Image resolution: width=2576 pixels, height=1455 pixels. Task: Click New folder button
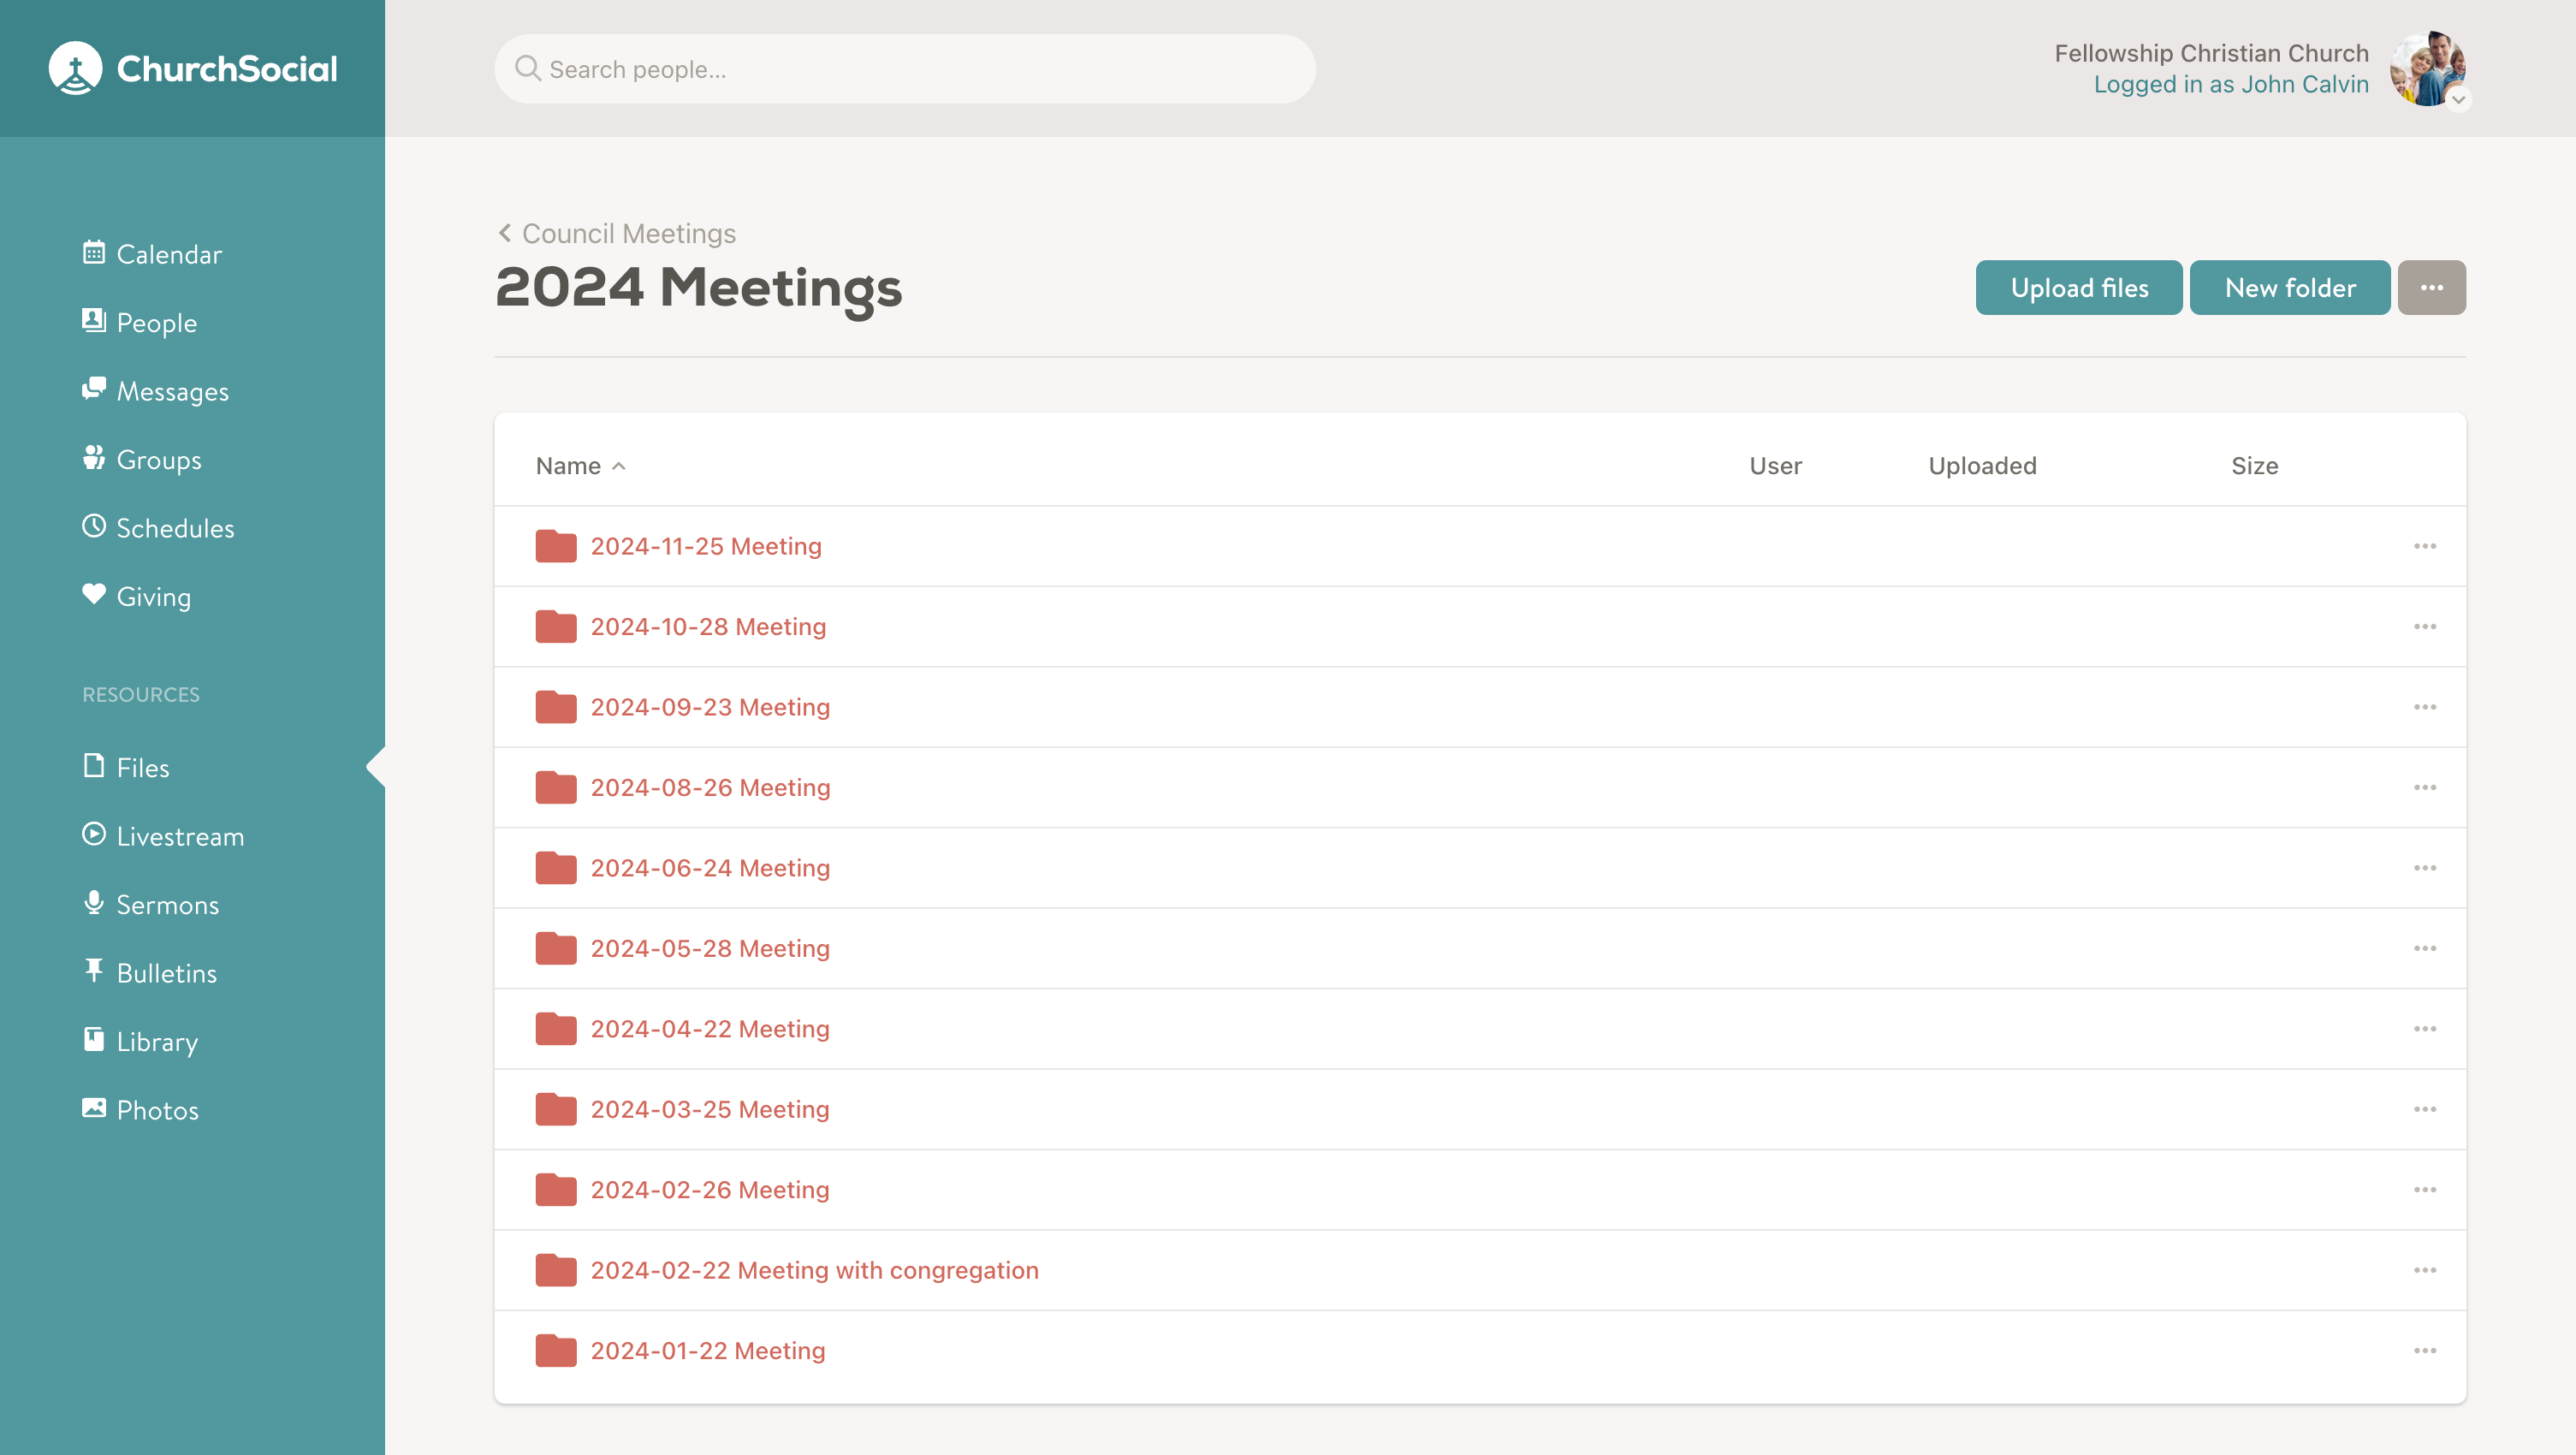pos(2289,287)
